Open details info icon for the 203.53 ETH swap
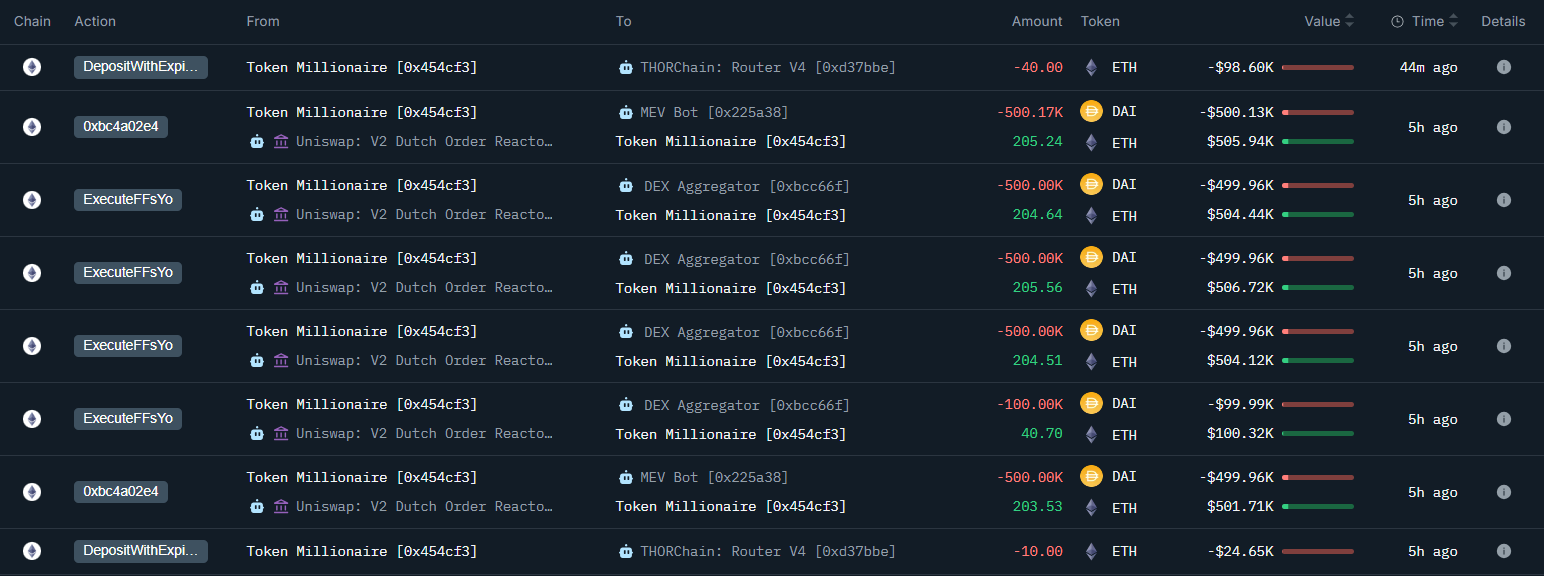The width and height of the screenshot is (1544, 576). point(1503,492)
